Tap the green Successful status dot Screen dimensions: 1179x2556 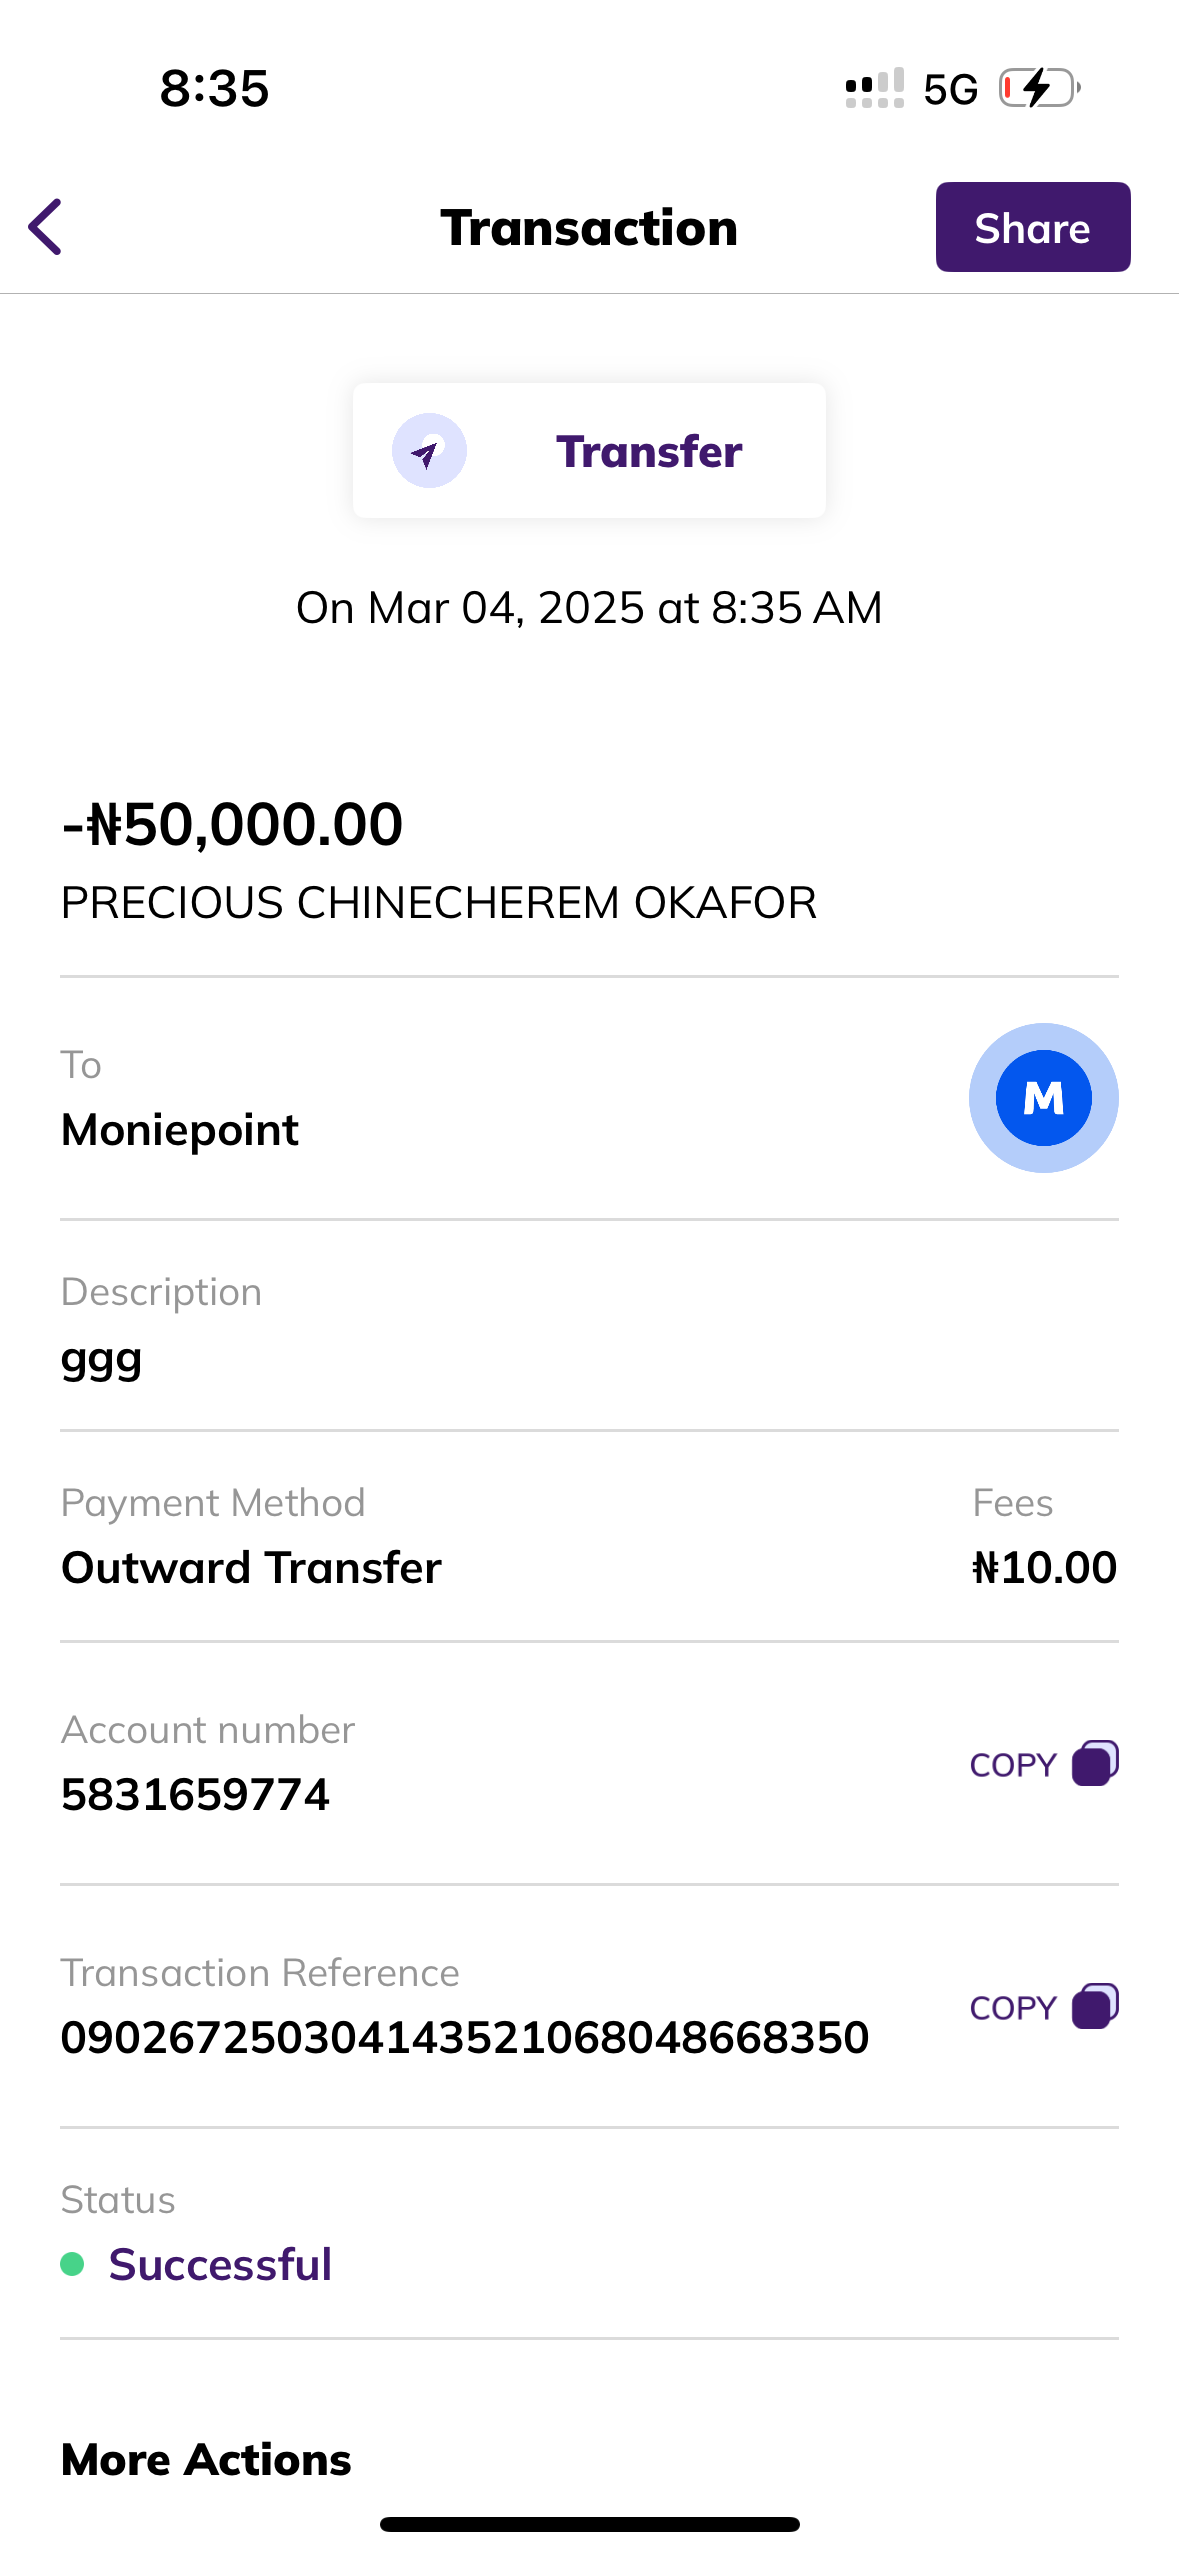click(72, 2264)
